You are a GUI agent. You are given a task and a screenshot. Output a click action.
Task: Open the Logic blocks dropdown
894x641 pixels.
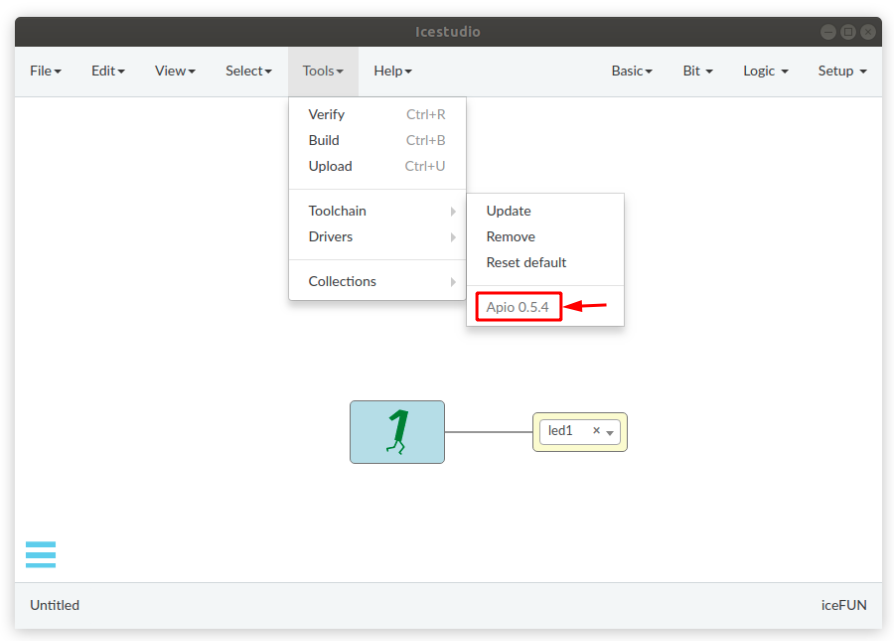coord(764,71)
